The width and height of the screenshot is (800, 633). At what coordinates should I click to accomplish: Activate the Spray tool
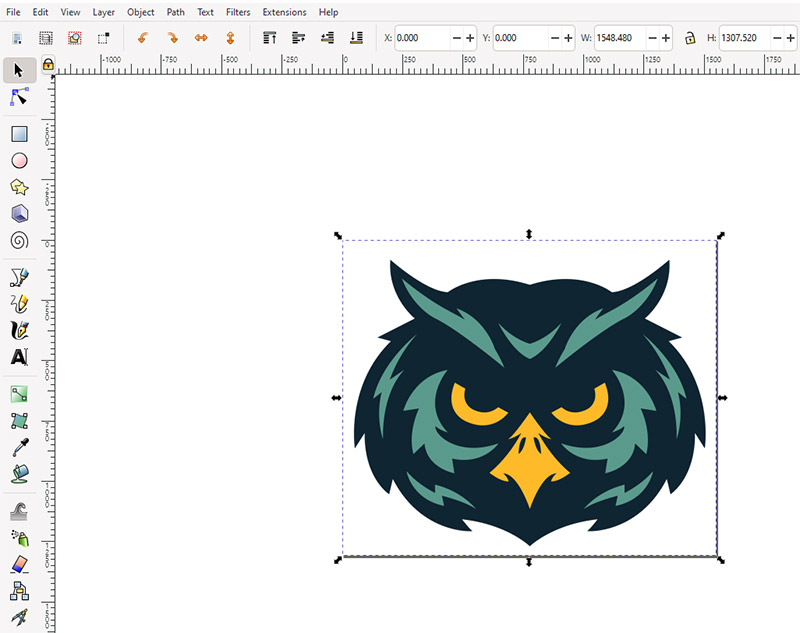pyautogui.click(x=19, y=538)
